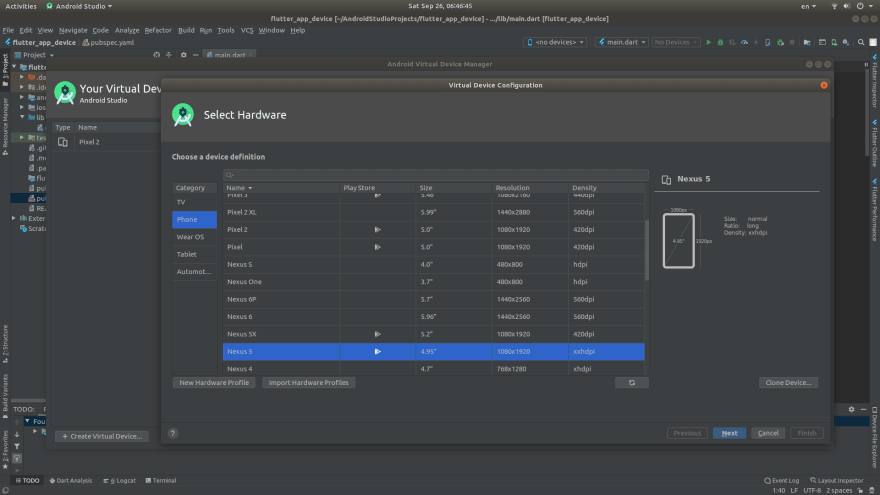Toggle the Device File Explorer side tab
The width and height of the screenshot is (880, 495).
click(874, 437)
